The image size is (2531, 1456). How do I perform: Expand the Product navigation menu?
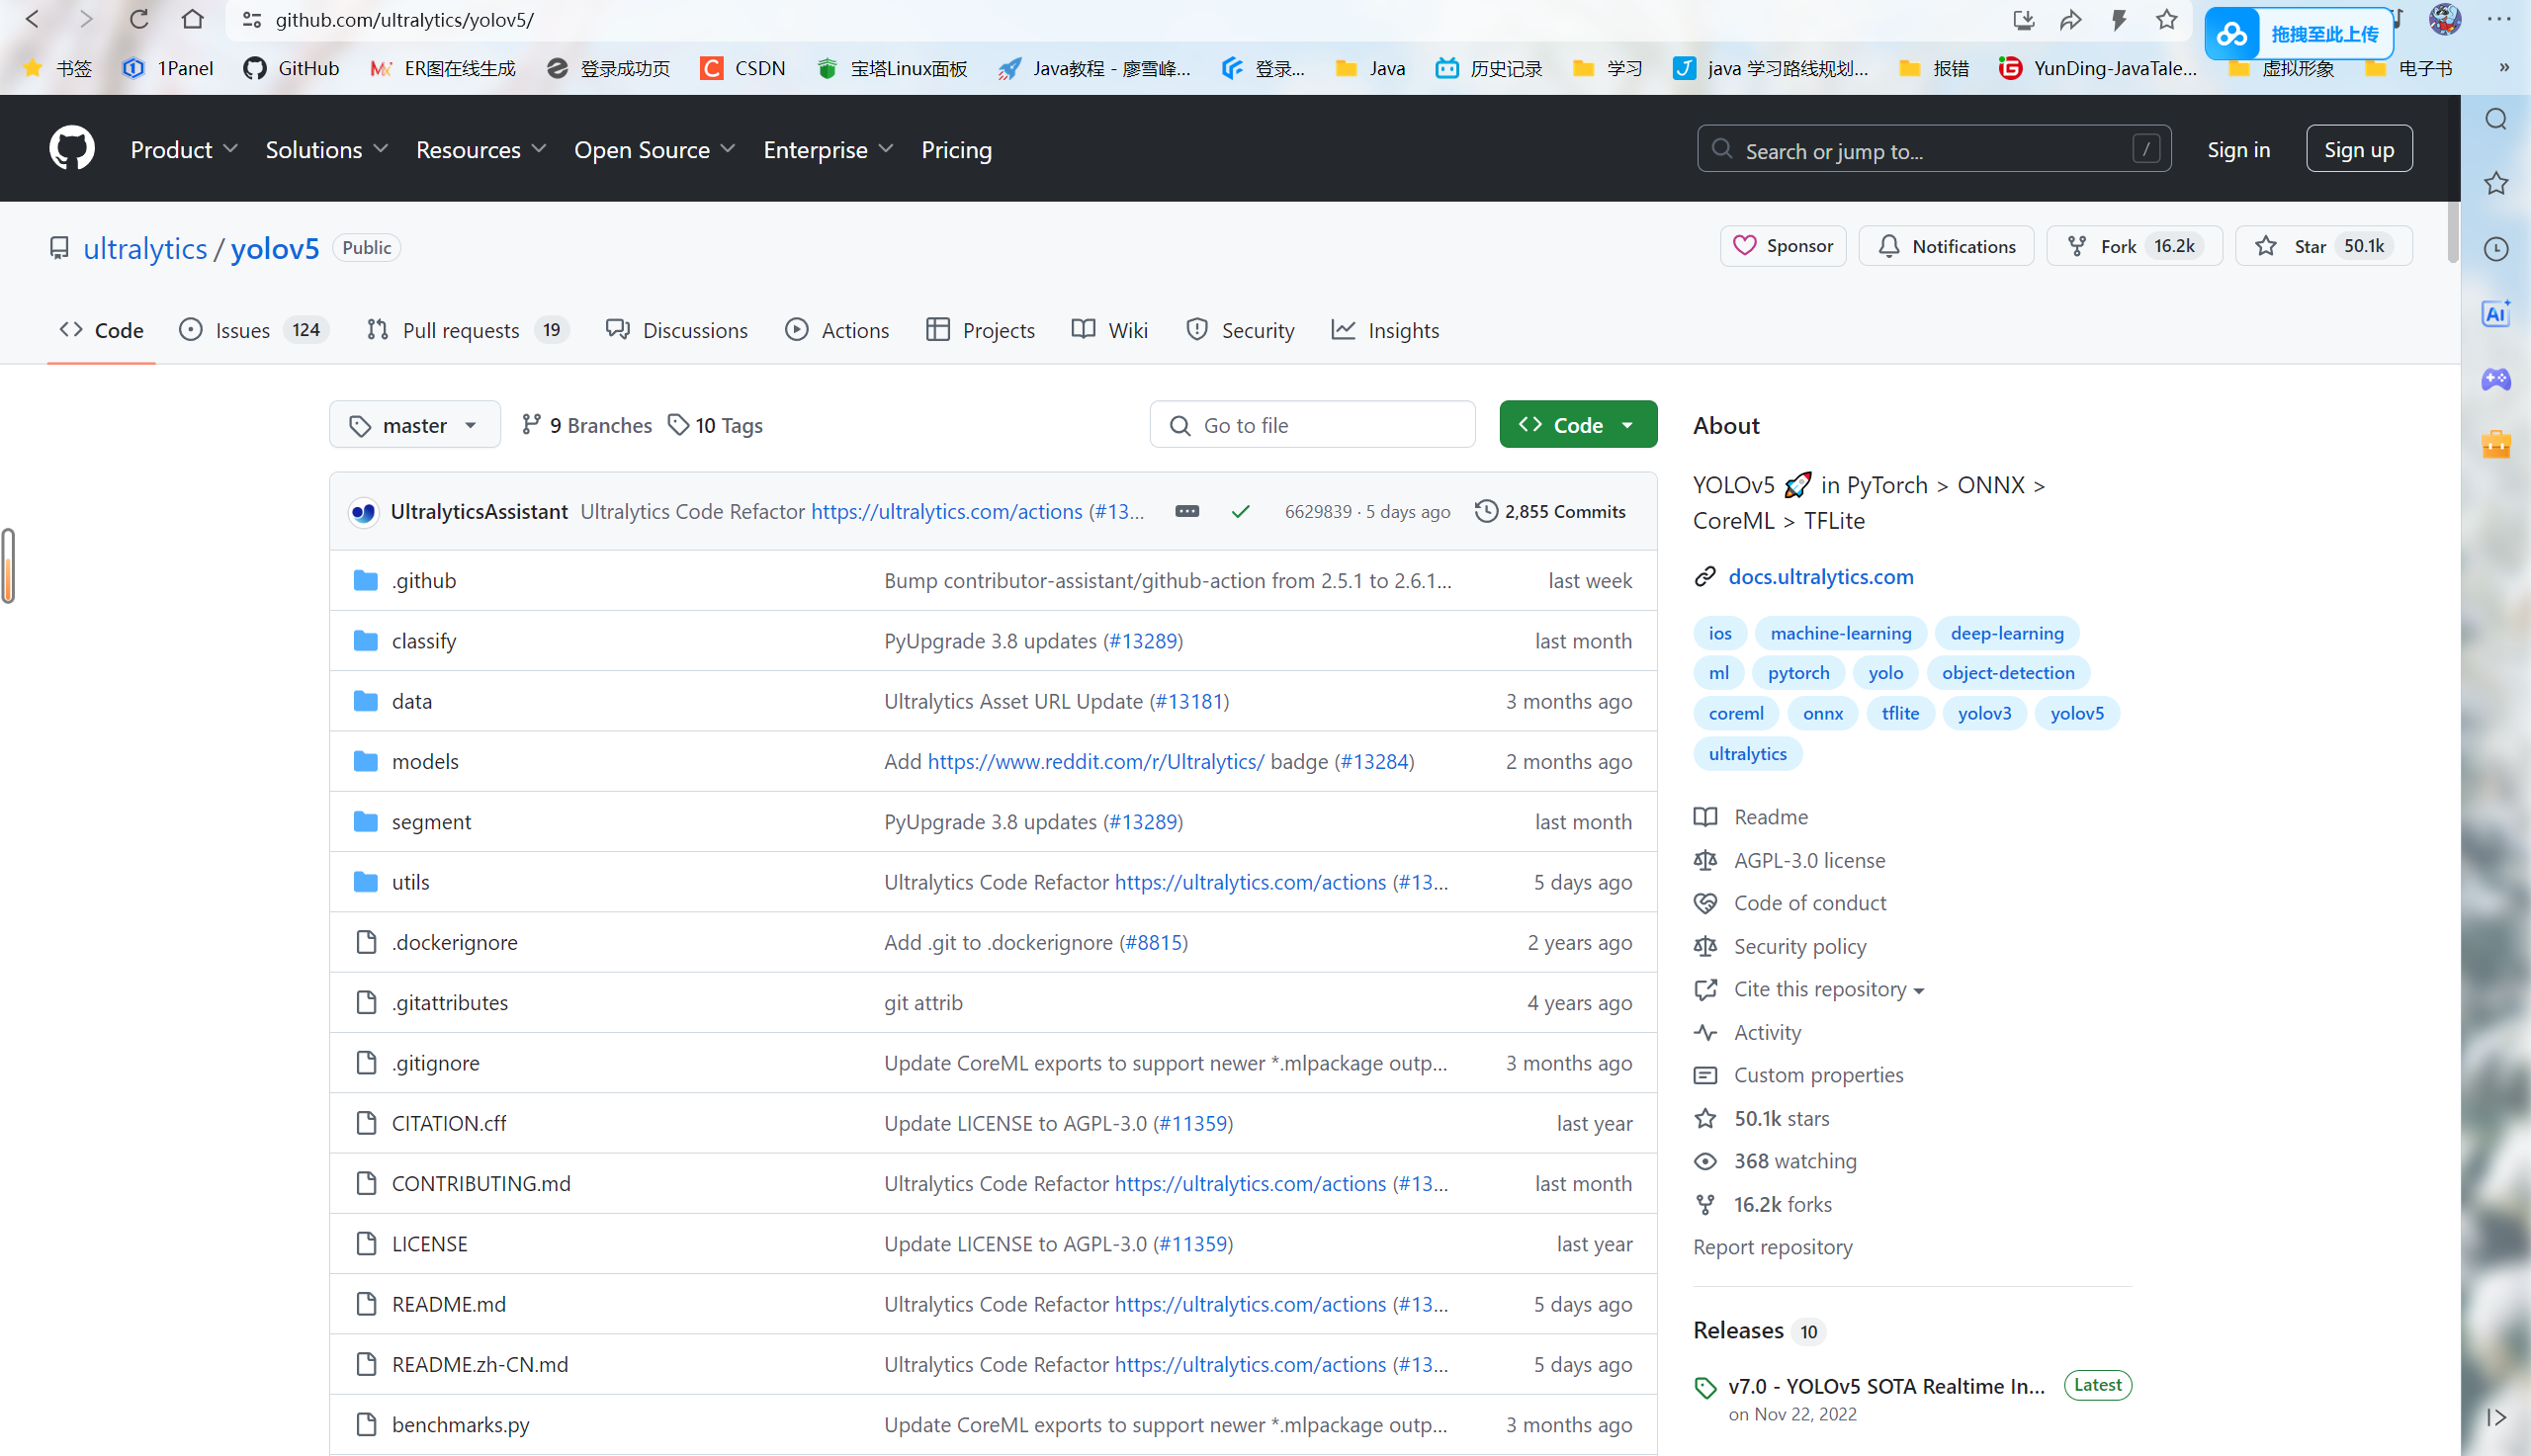pyautogui.click(x=184, y=149)
